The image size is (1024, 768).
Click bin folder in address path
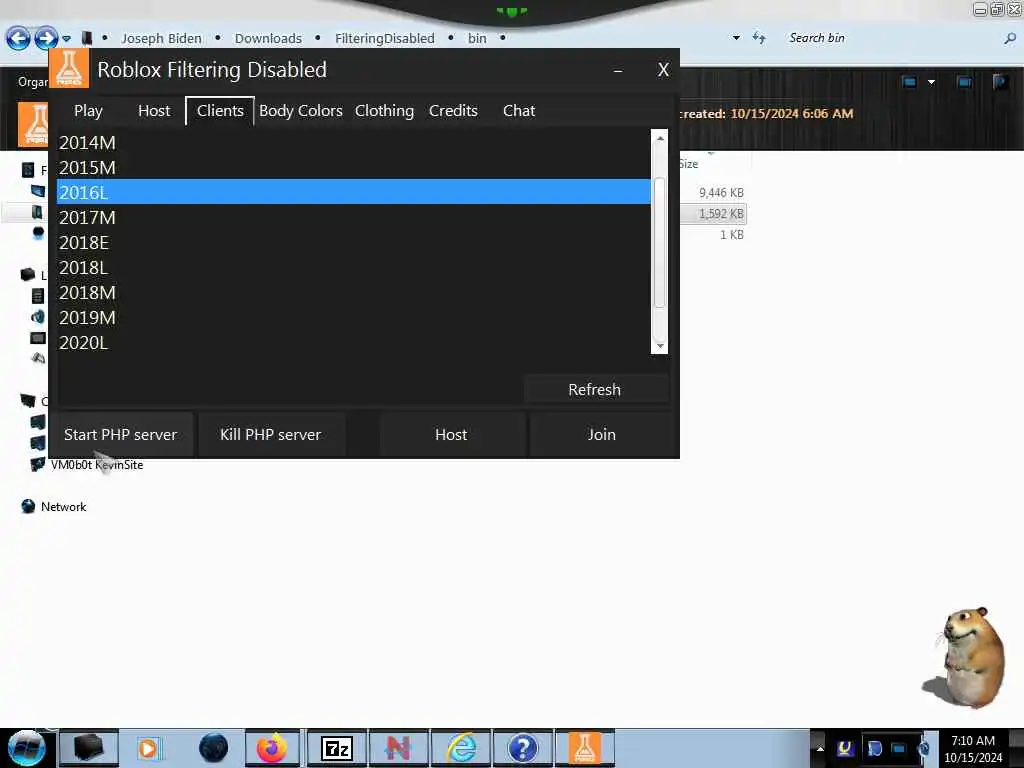477,39
